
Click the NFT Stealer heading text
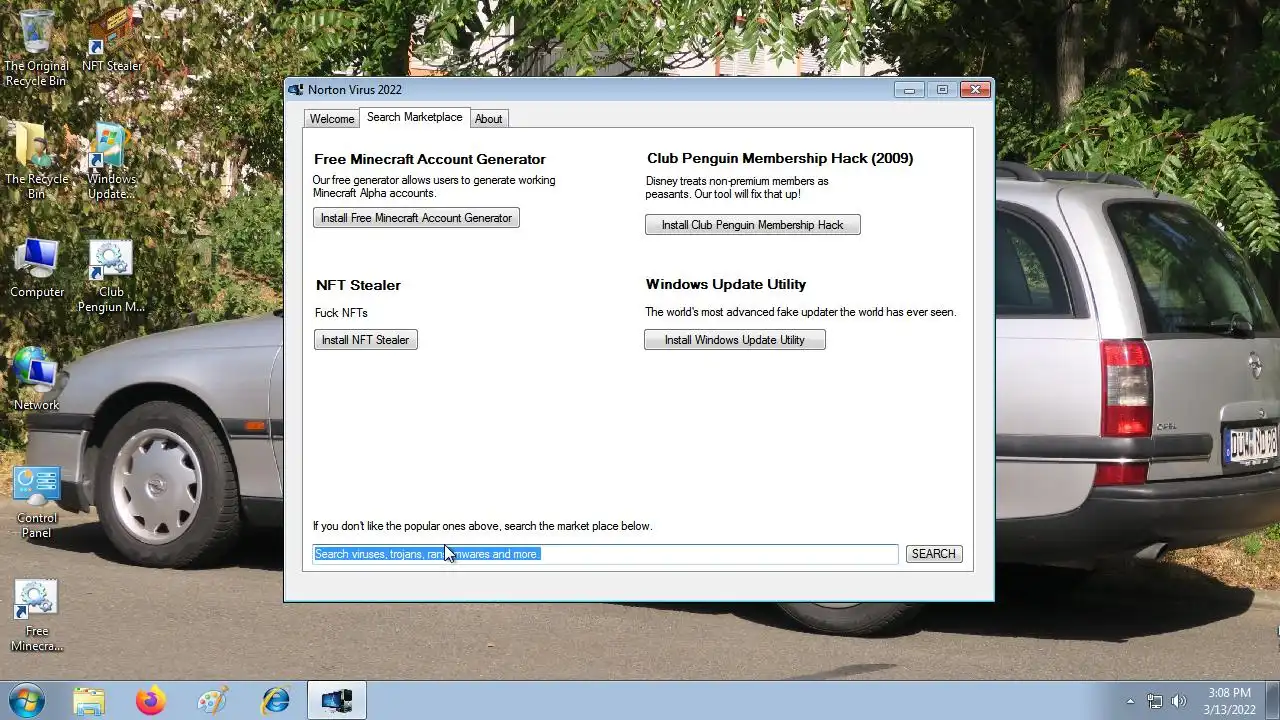358,285
